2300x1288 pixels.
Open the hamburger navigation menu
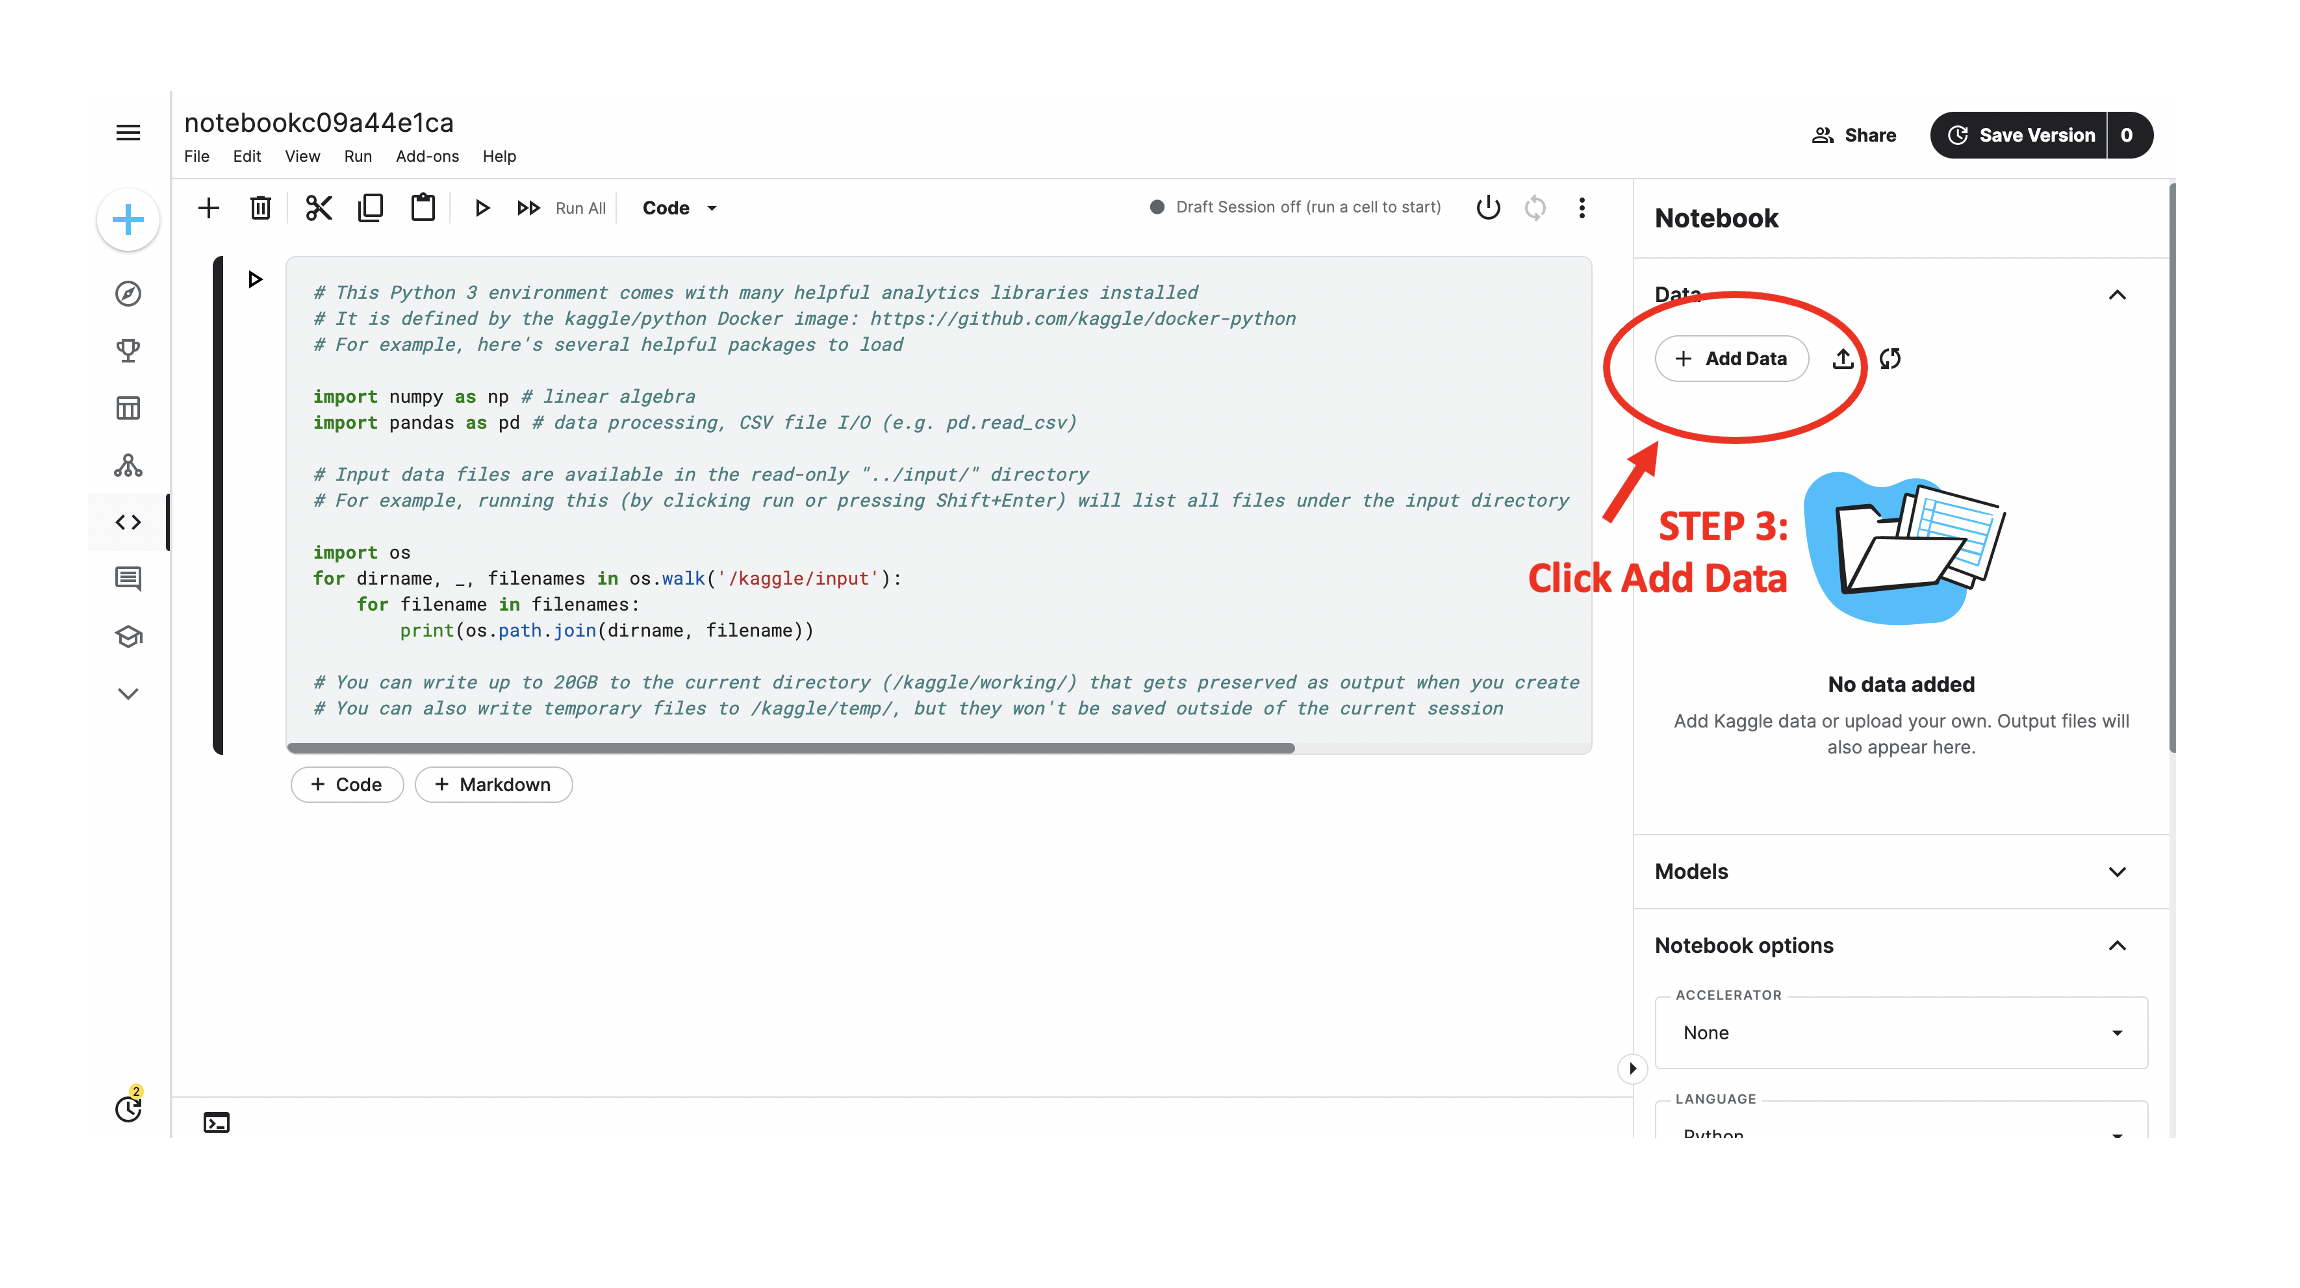[128, 133]
